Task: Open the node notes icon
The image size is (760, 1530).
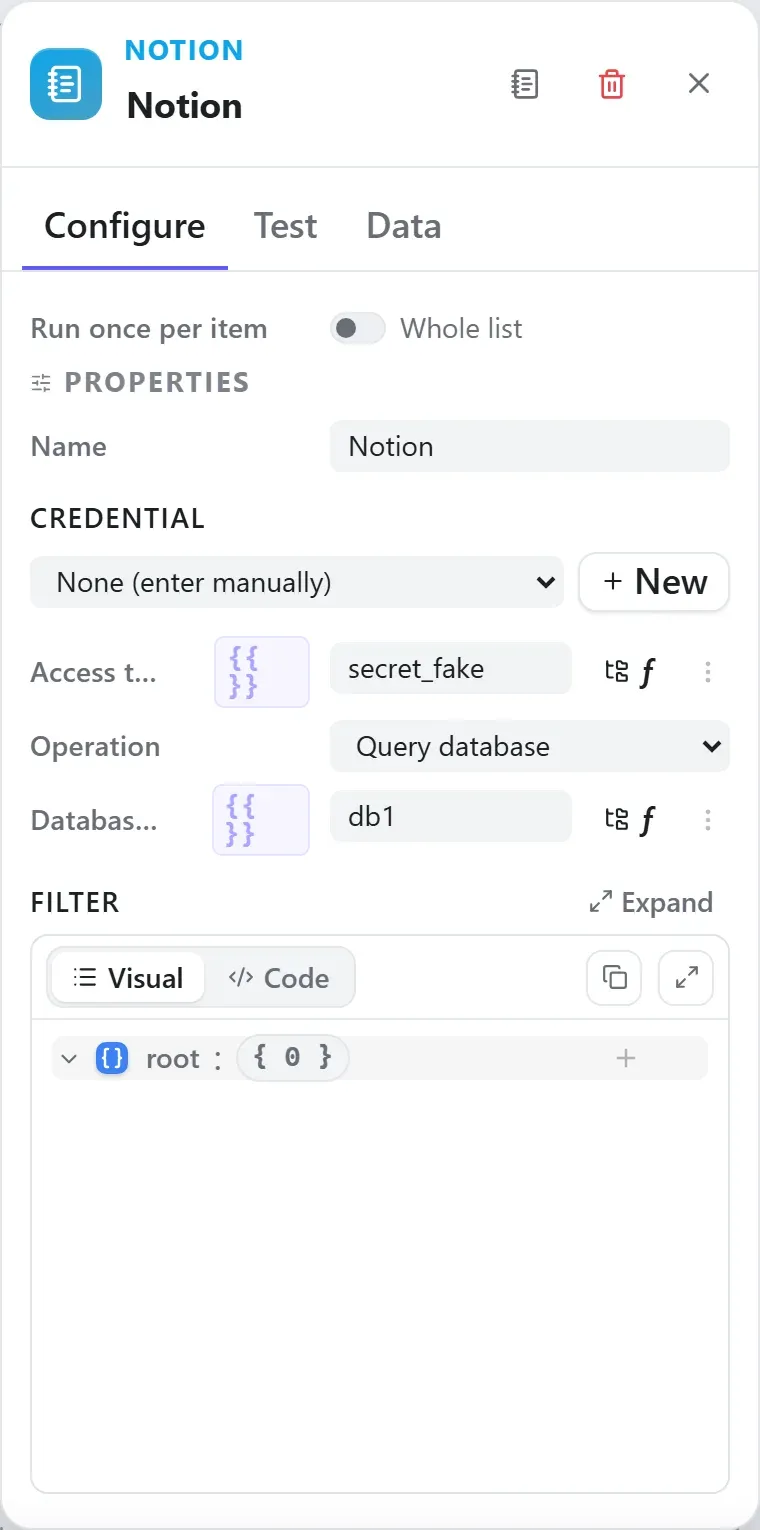Action: 524,84
